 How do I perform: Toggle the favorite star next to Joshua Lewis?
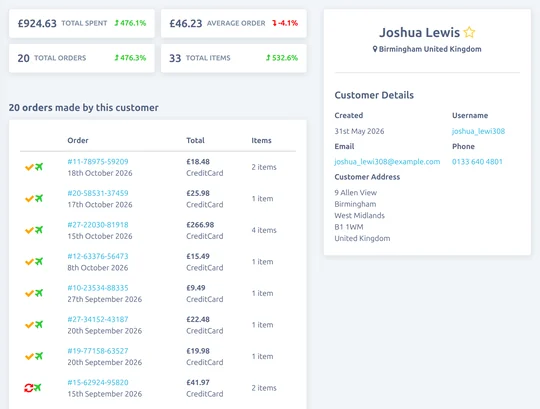(x=469, y=32)
